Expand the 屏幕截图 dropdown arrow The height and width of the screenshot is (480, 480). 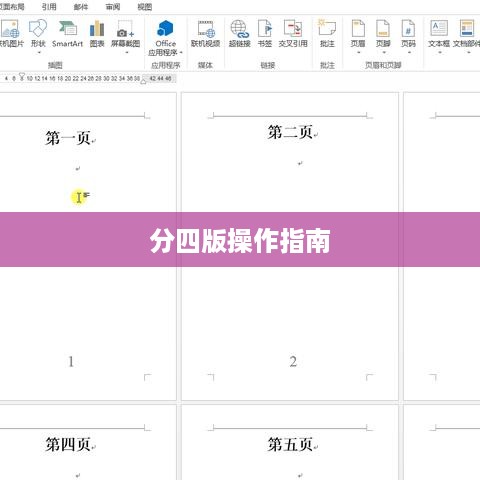(126, 53)
